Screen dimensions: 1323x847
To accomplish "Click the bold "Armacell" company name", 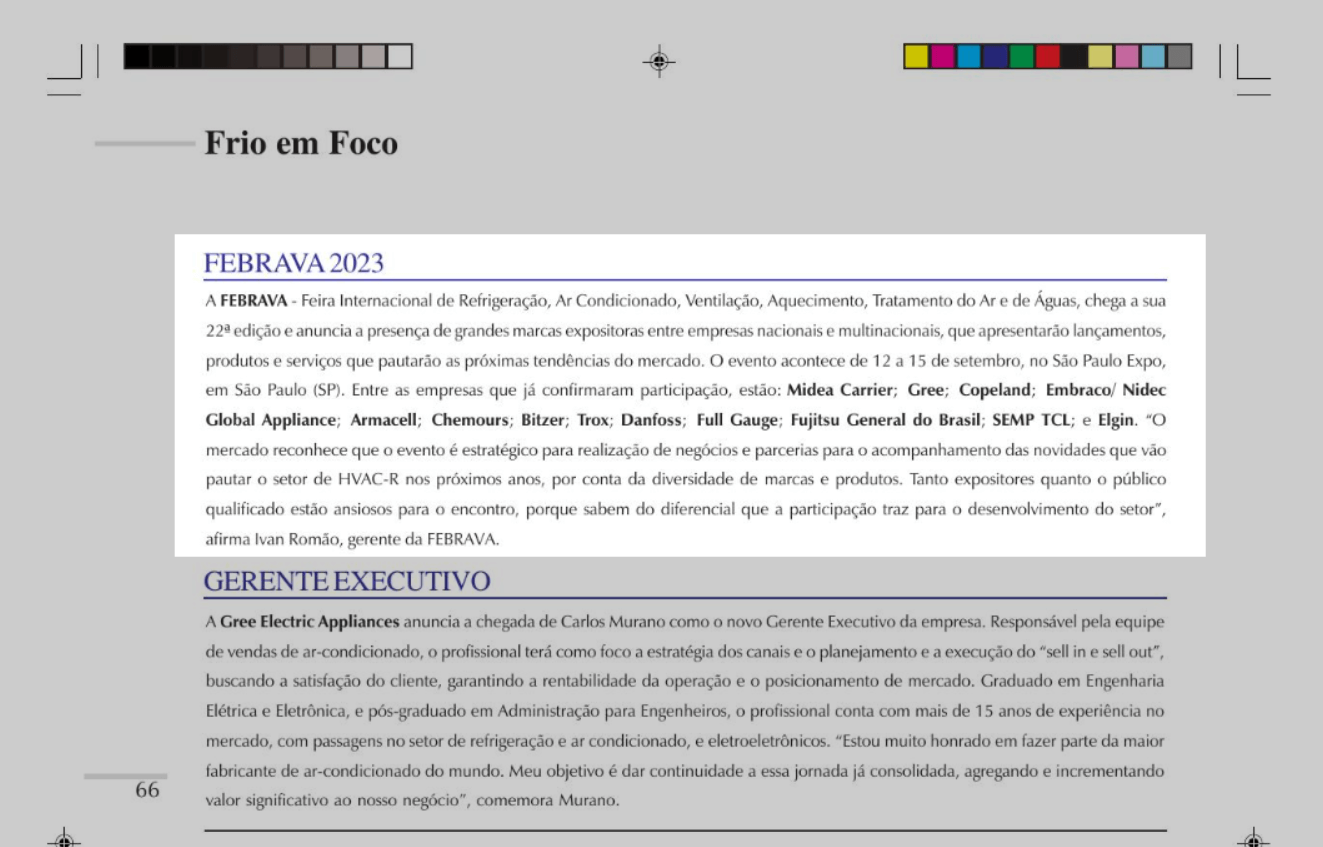I will coord(383,420).
